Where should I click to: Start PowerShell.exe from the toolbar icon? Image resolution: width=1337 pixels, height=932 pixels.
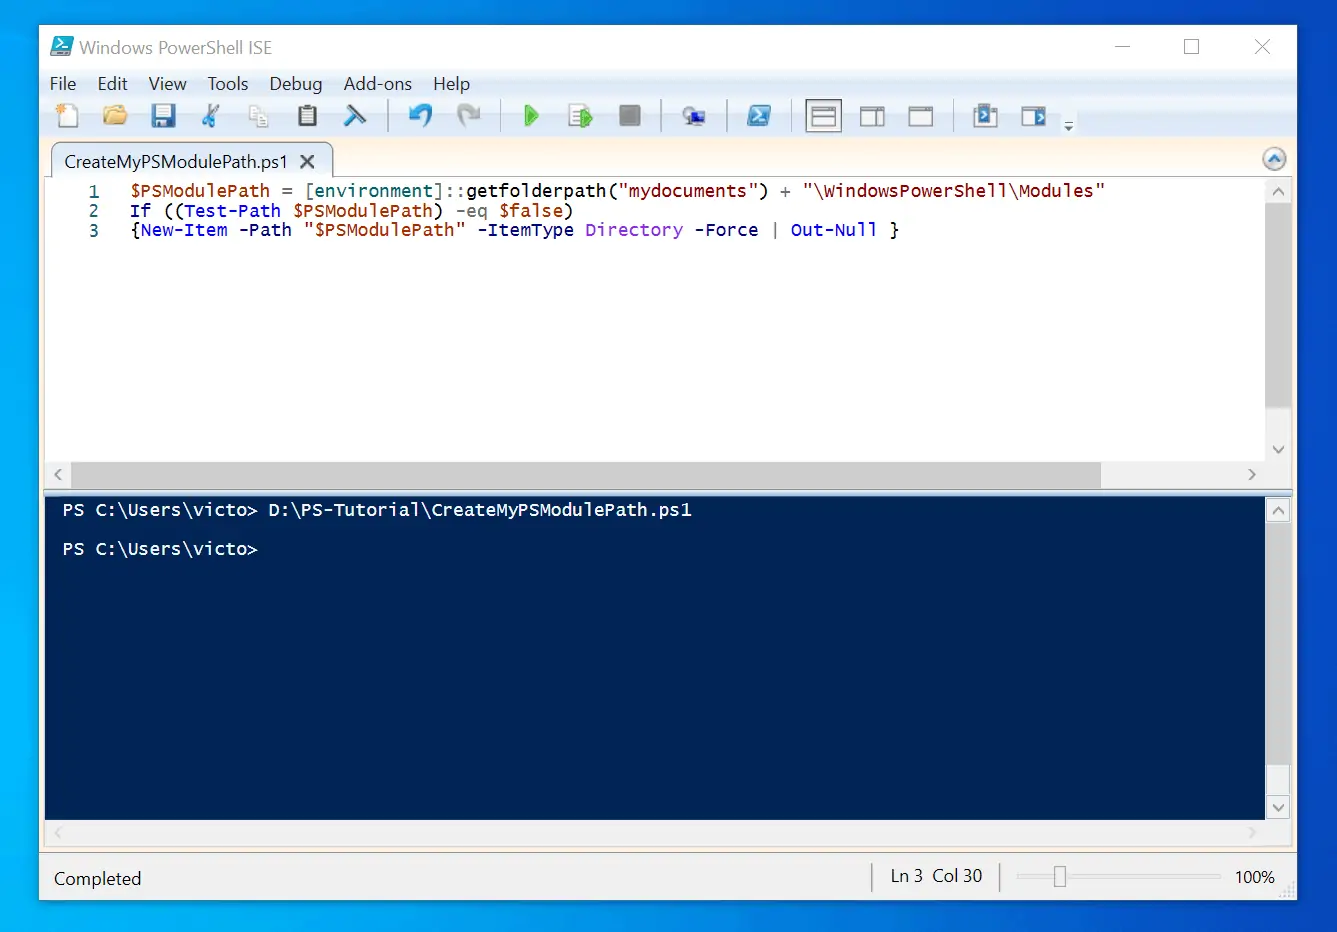(x=759, y=116)
